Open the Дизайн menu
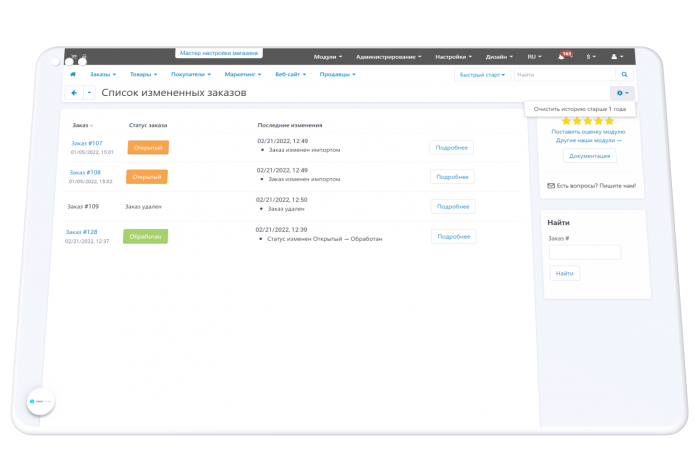The height and width of the screenshot is (466, 700). point(499,57)
